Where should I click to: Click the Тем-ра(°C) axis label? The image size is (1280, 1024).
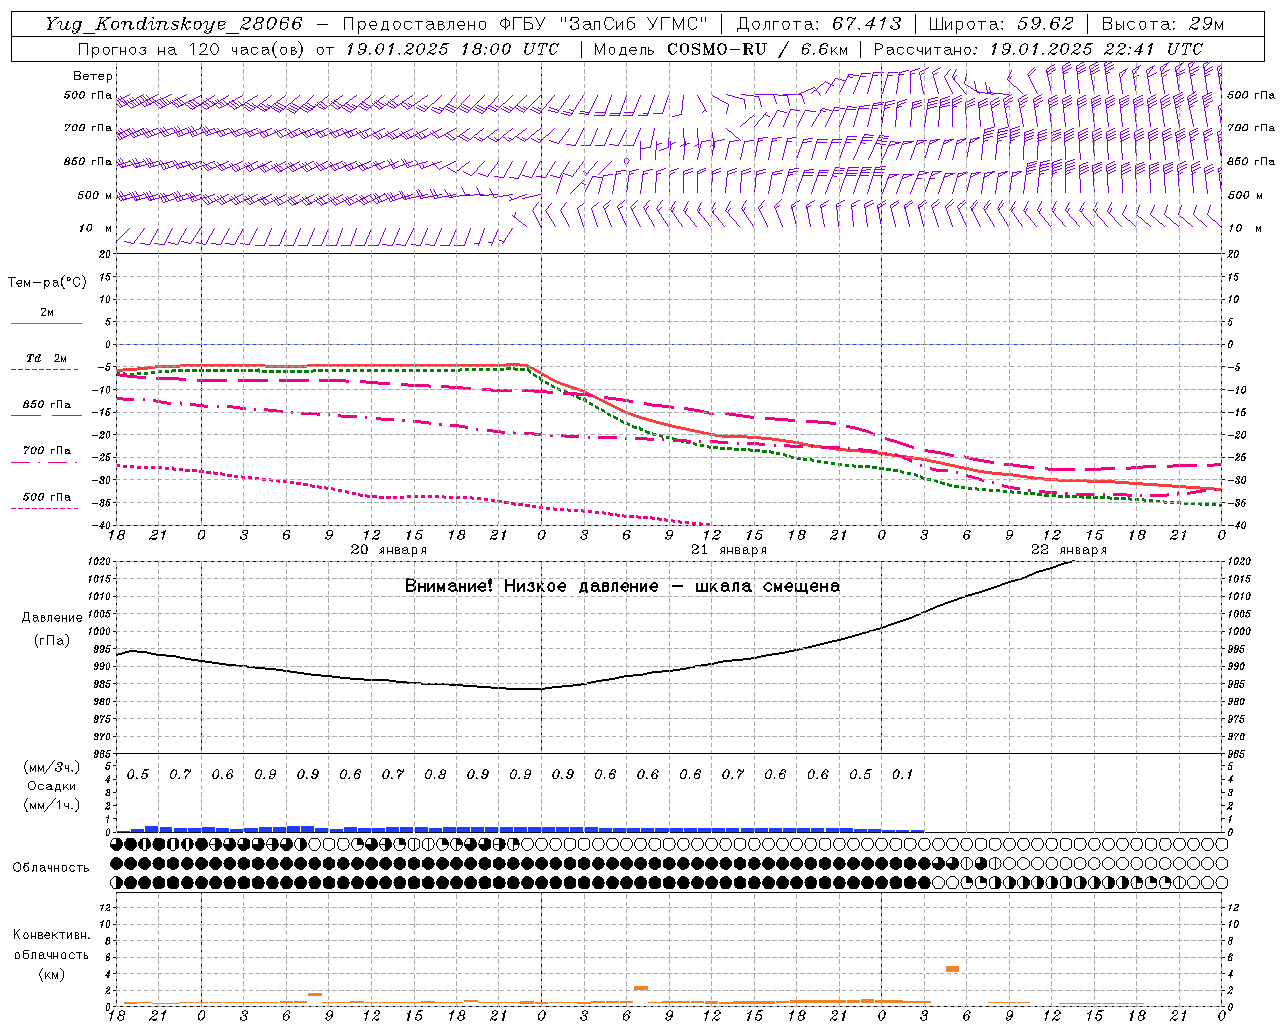(x=47, y=283)
